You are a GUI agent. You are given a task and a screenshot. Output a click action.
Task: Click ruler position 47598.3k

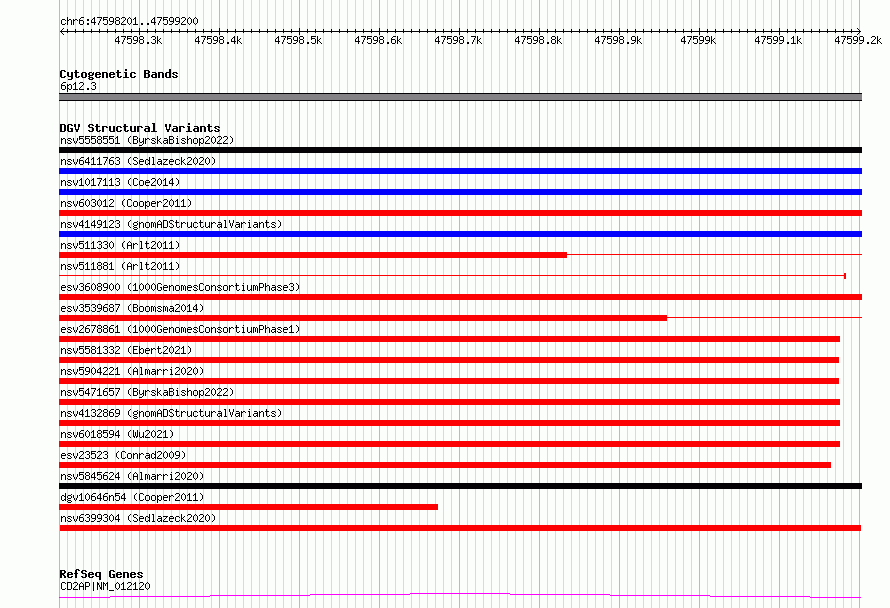point(138,40)
